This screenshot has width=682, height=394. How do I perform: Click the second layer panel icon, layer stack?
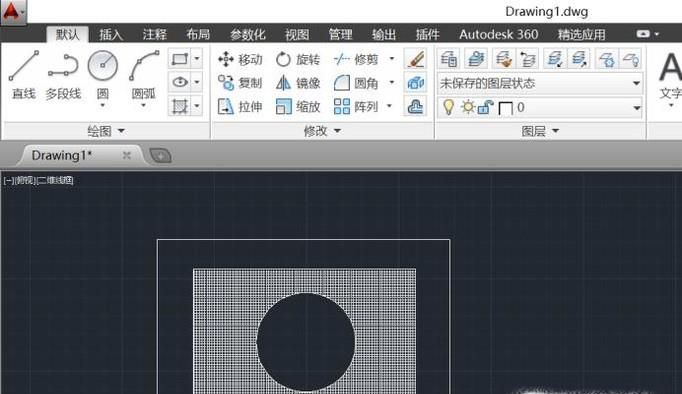pos(476,59)
